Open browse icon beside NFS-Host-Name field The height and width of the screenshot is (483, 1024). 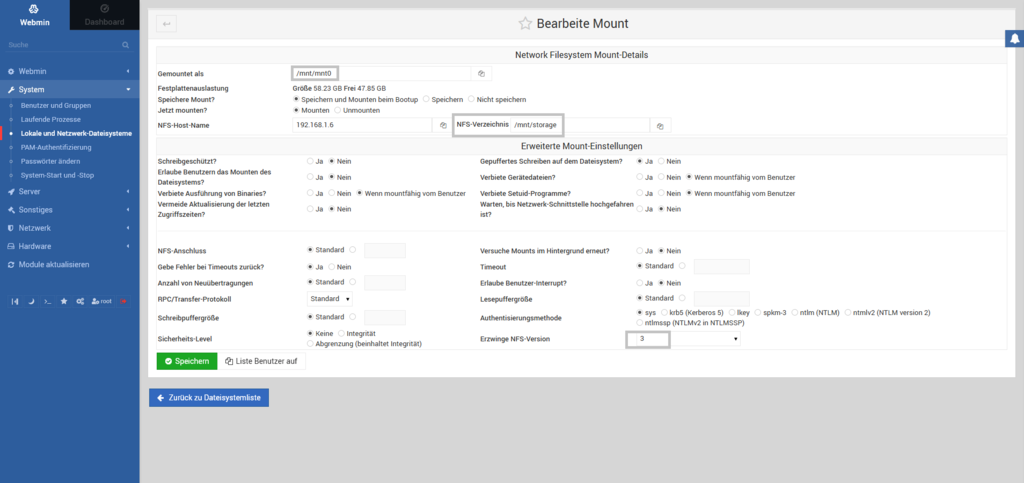443,126
